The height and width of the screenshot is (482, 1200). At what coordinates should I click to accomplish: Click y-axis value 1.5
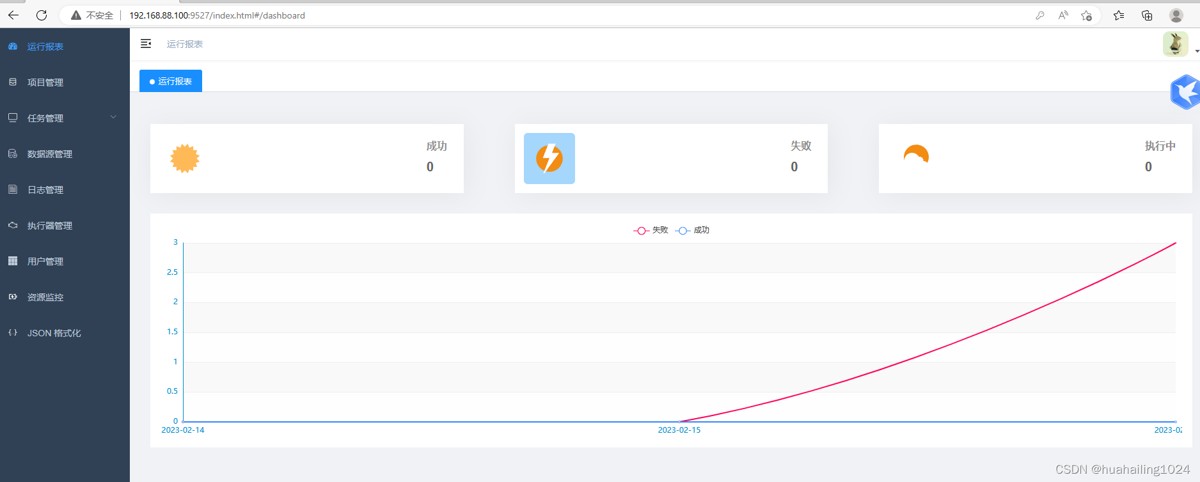[x=172, y=331]
